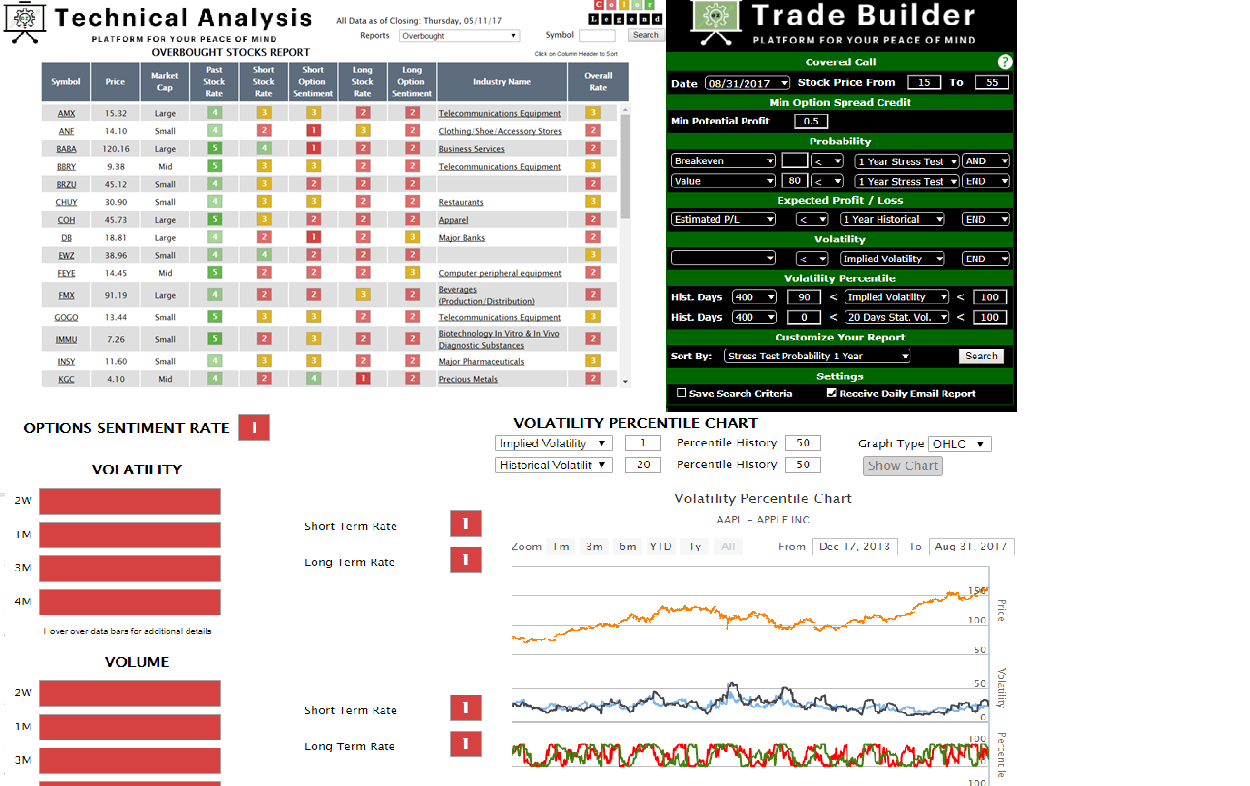Click the table scrollbar up arrow

click(626, 108)
